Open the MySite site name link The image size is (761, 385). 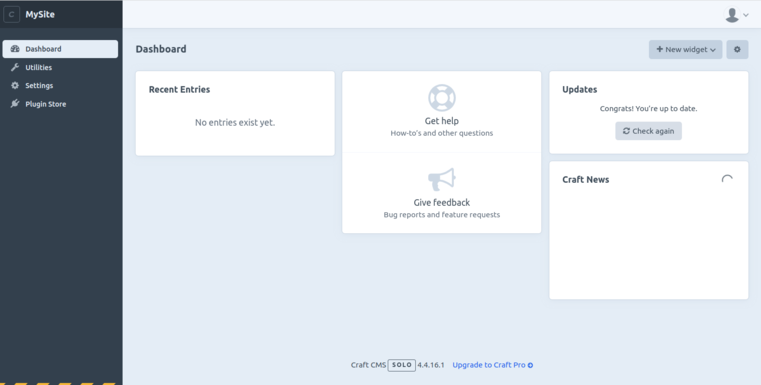coord(40,15)
